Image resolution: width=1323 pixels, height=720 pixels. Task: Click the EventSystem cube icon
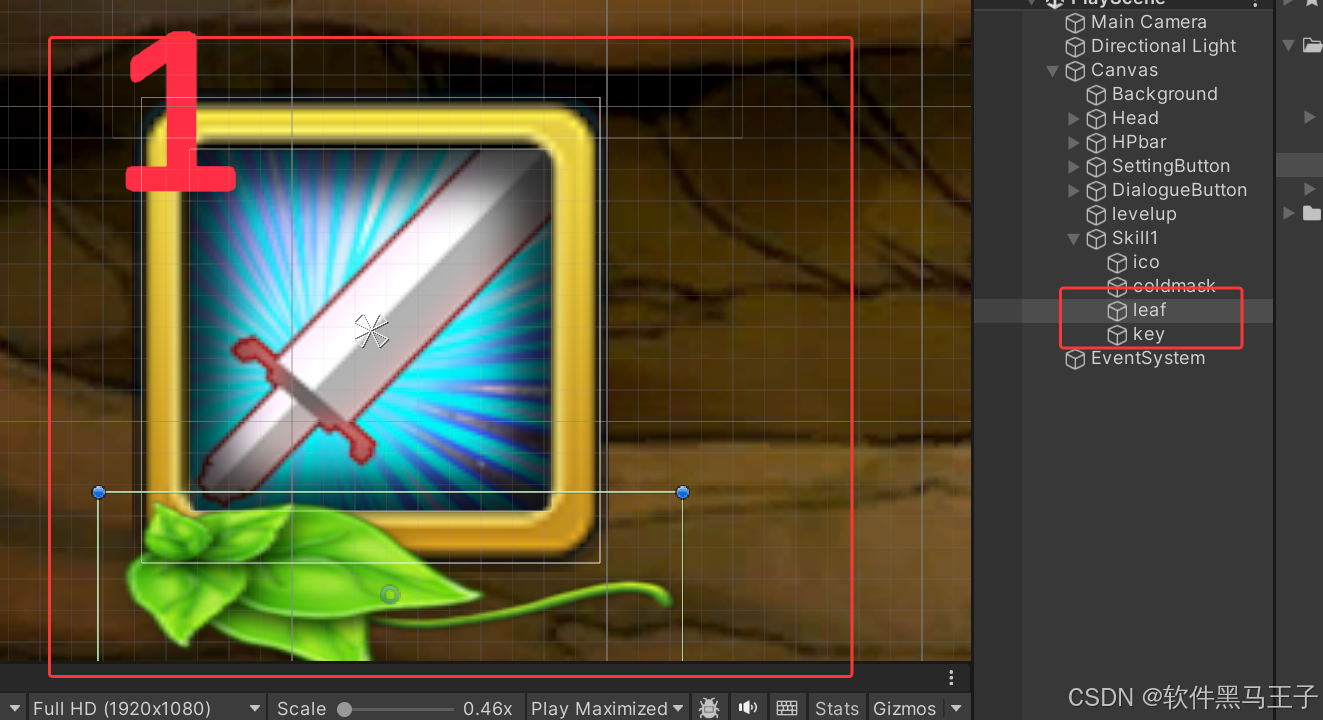tap(1075, 358)
